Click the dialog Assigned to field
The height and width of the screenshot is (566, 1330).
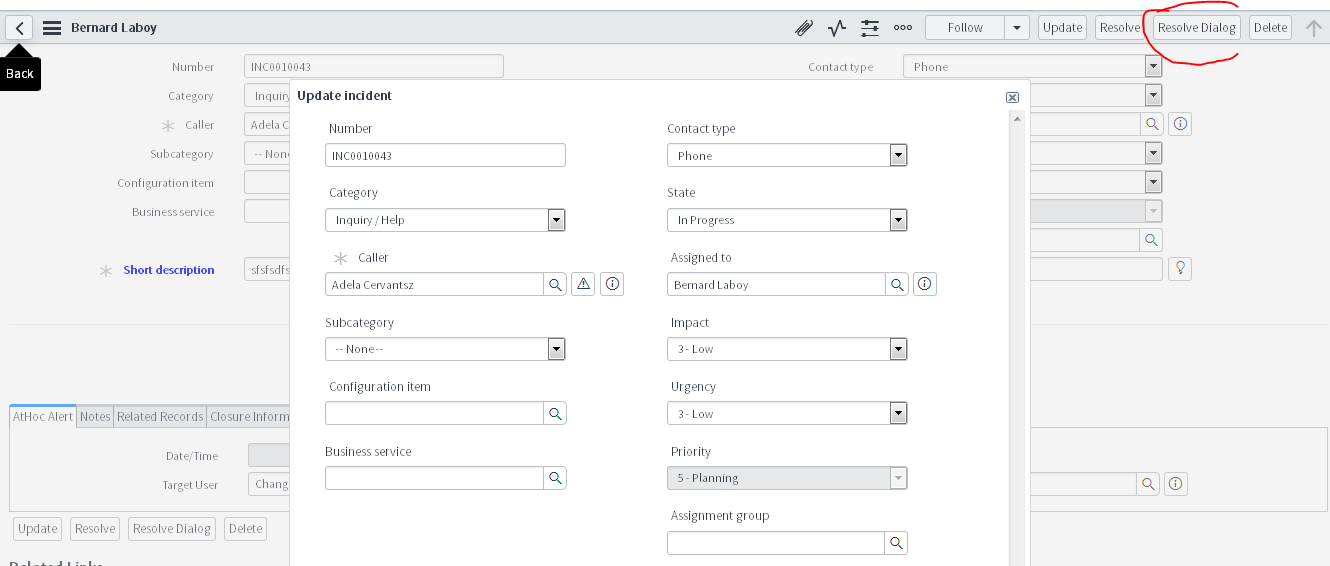pos(776,285)
